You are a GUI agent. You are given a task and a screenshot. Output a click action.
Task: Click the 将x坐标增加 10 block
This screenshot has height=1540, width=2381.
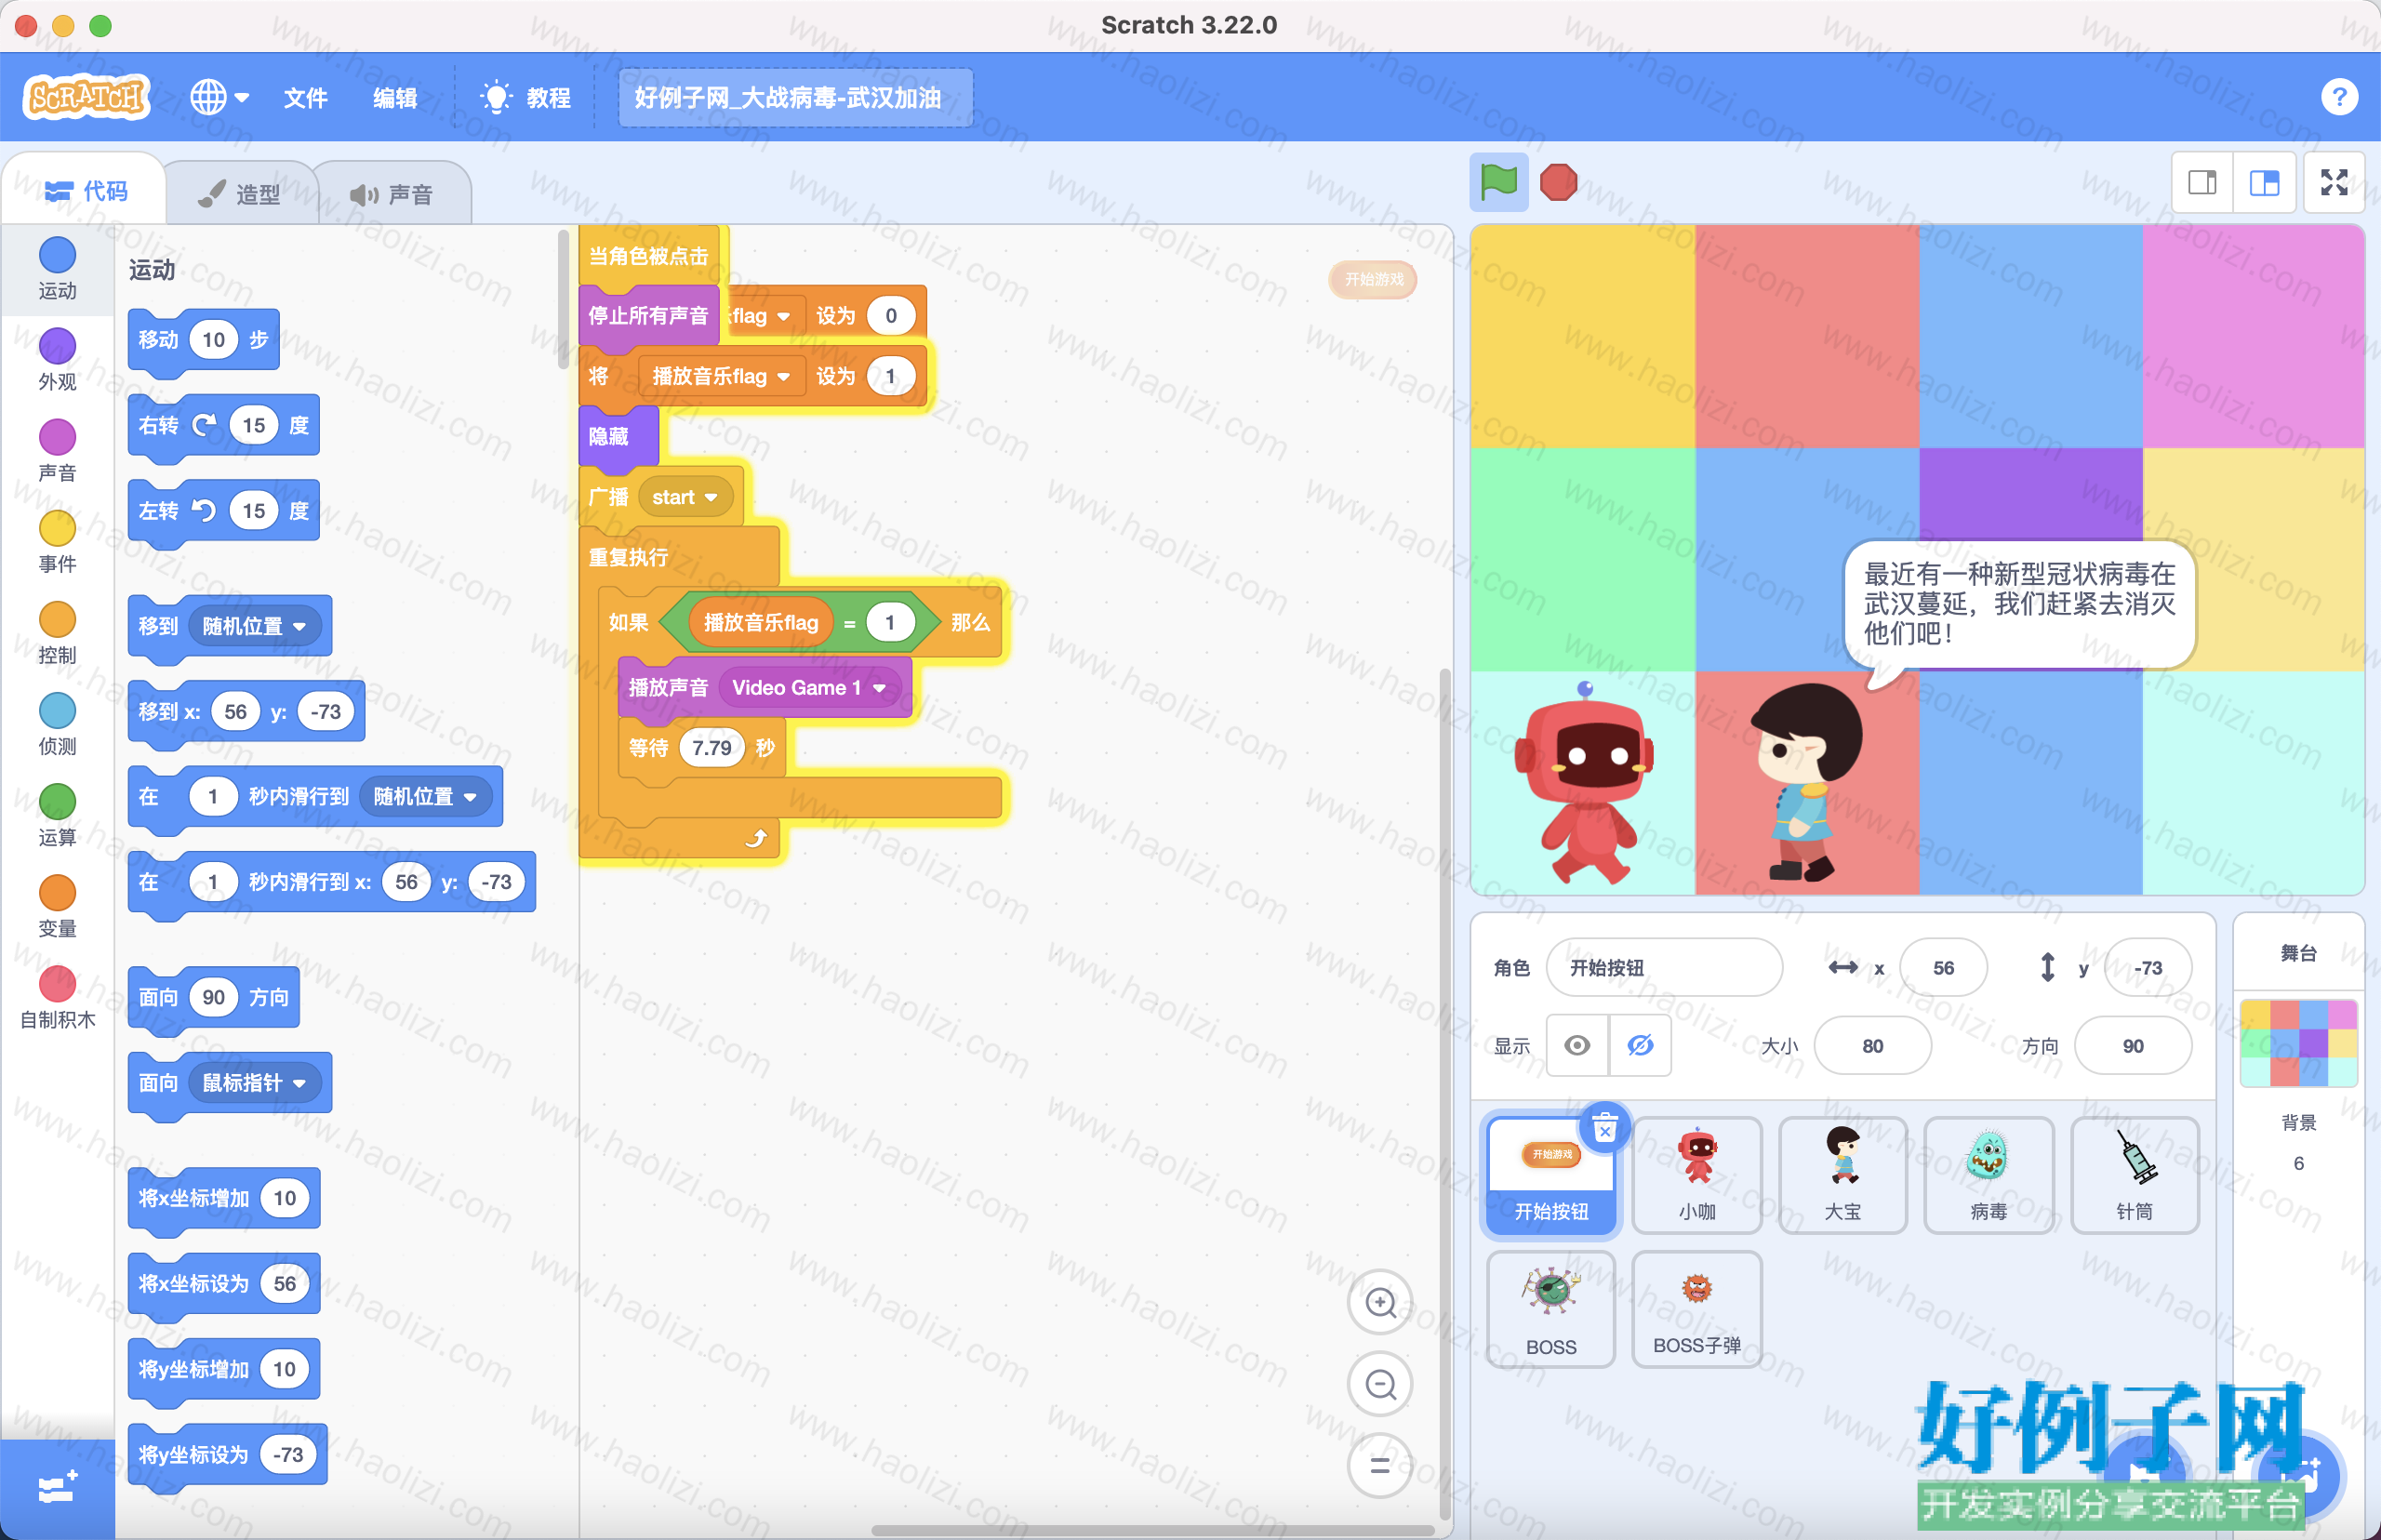(x=224, y=1198)
